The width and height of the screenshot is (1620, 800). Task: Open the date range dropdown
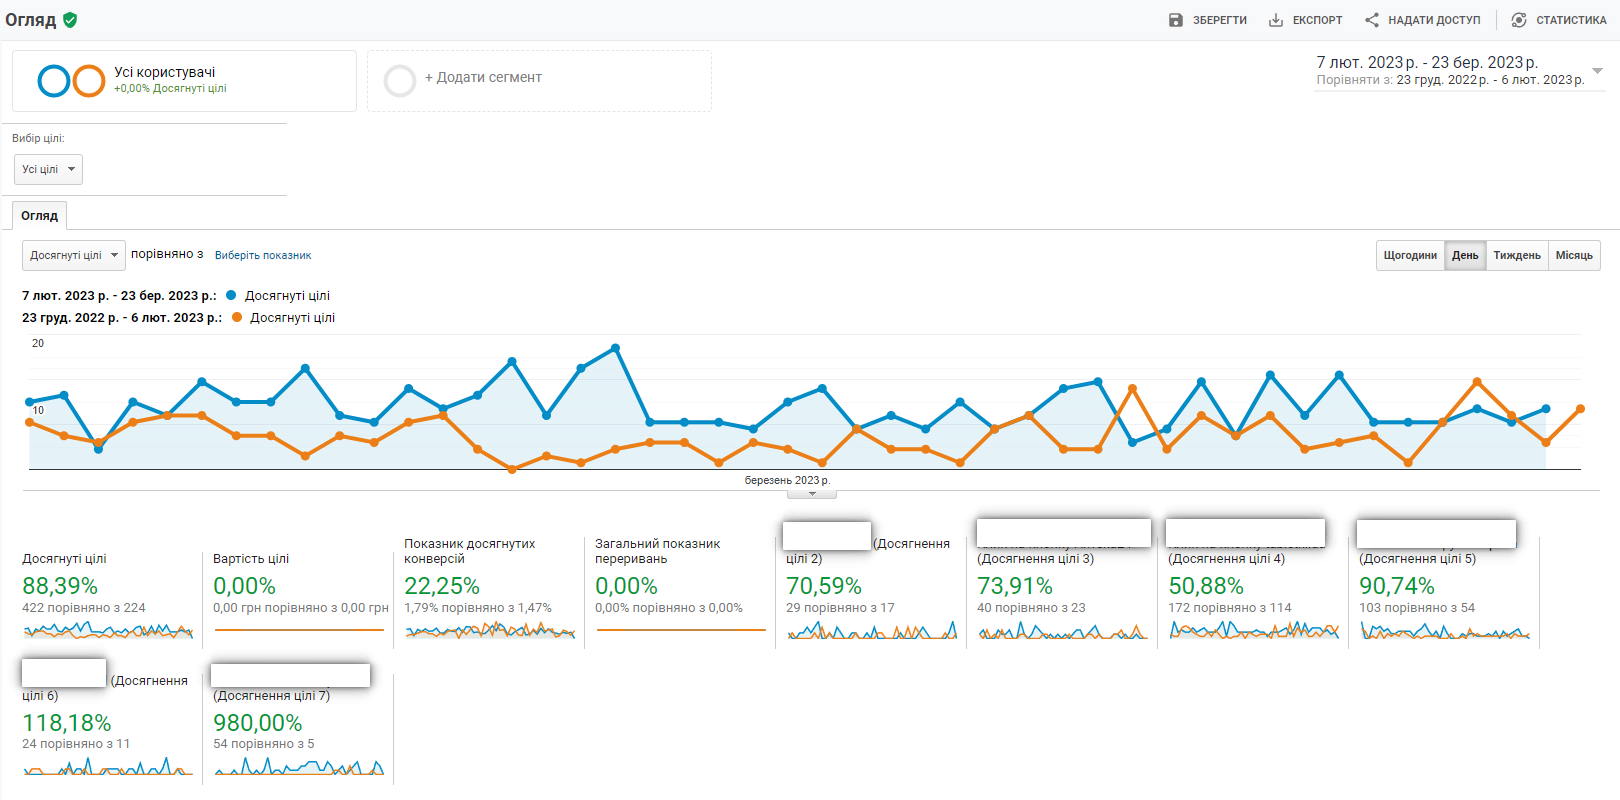[x=1597, y=71]
